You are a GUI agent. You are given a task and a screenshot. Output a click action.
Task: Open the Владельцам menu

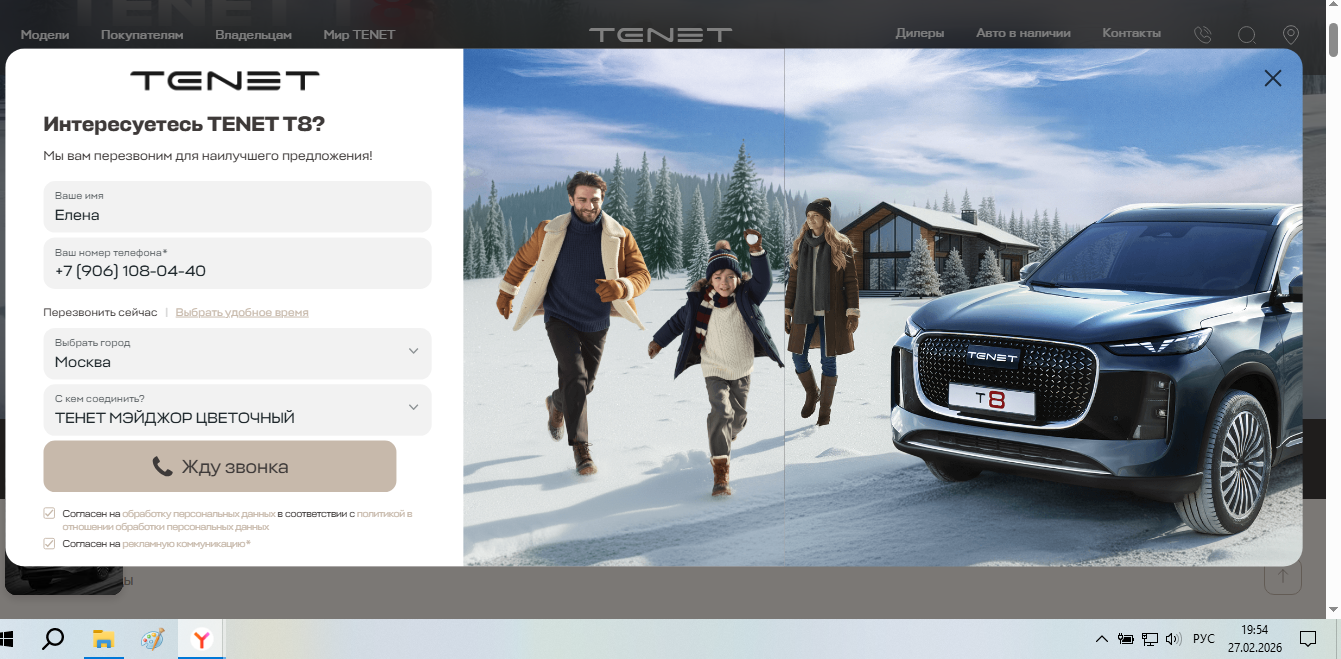[x=253, y=35]
